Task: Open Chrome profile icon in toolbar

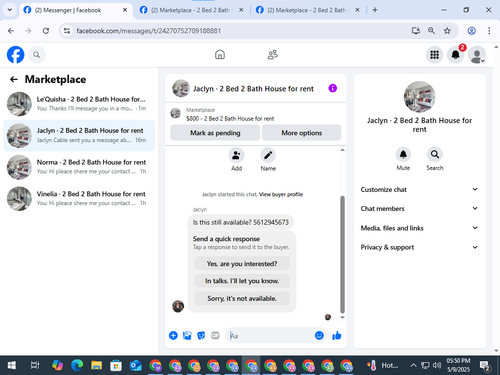Action: point(471,31)
